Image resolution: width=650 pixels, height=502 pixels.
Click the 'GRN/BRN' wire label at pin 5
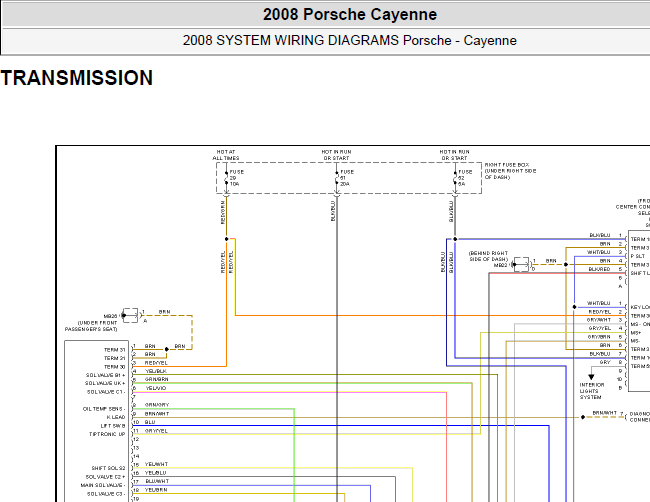coord(157,380)
